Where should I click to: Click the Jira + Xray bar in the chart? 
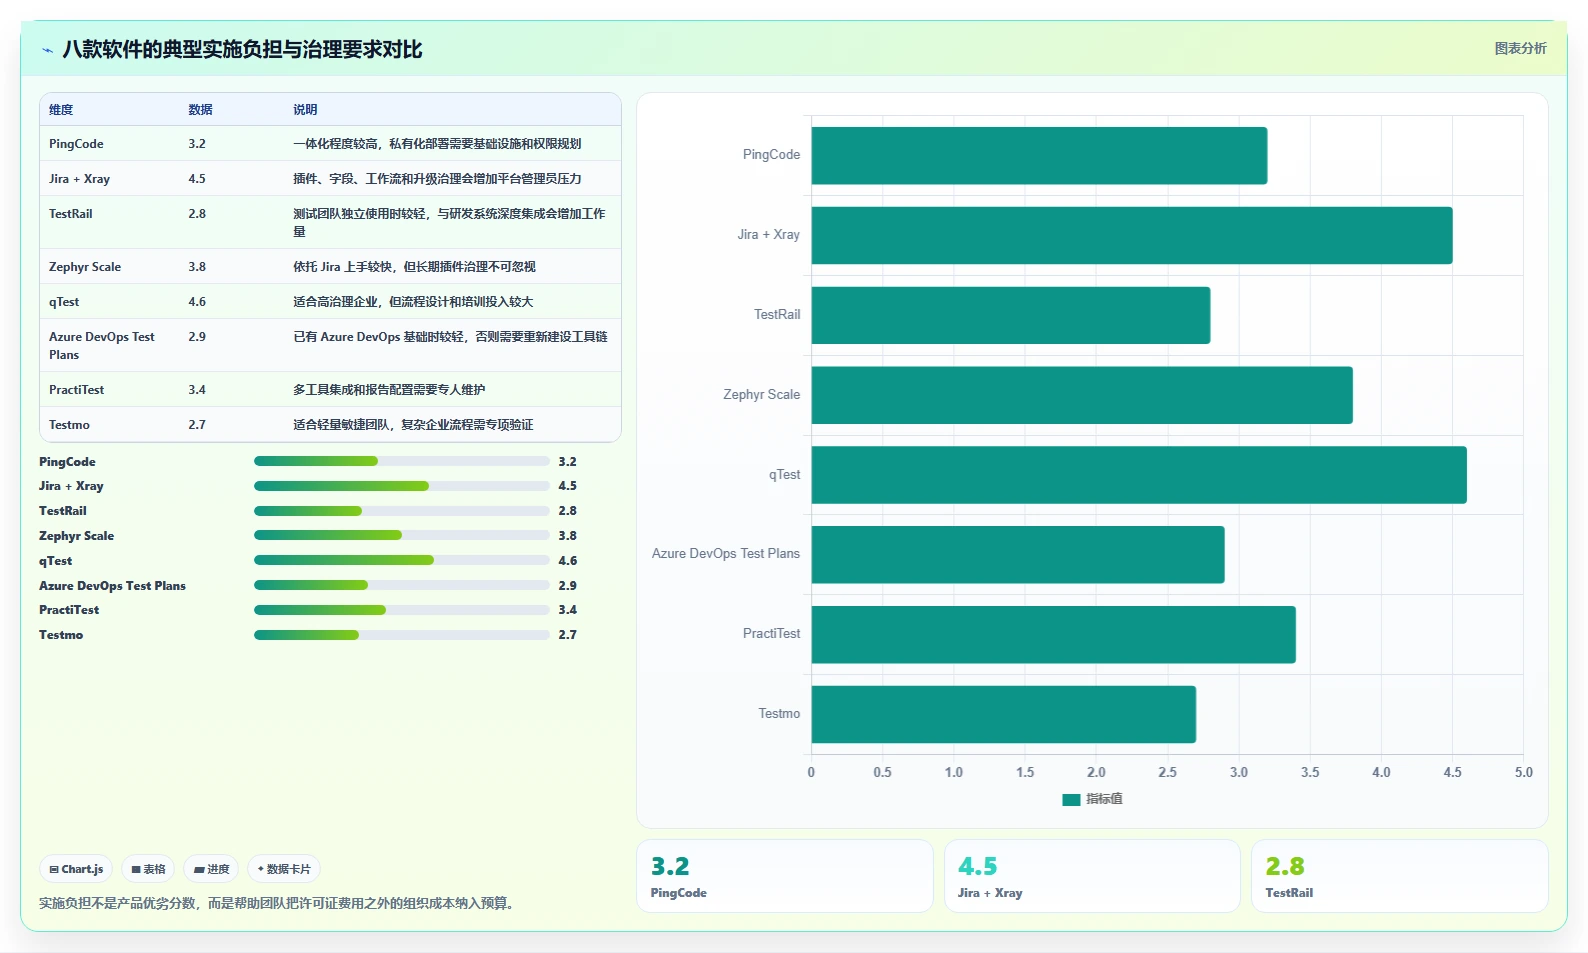[1132, 235]
